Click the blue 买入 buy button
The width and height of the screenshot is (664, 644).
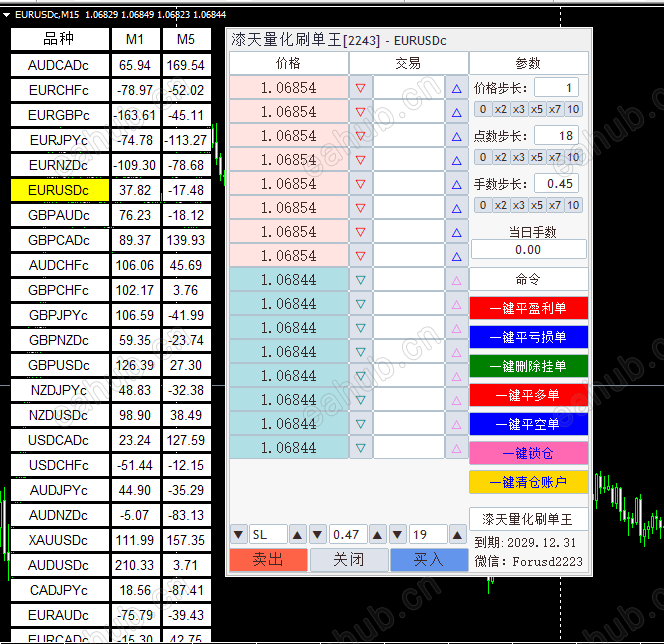pyautogui.click(x=429, y=559)
